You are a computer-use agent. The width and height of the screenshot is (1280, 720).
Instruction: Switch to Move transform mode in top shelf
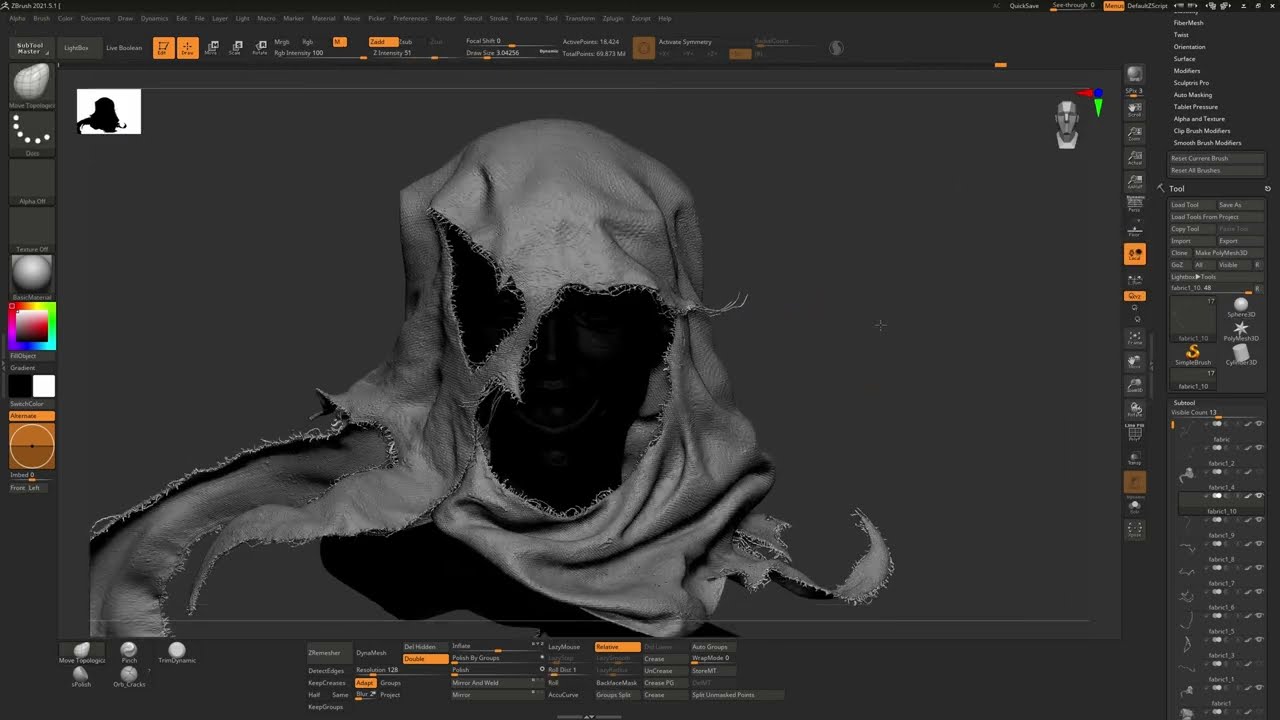[x=211, y=48]
